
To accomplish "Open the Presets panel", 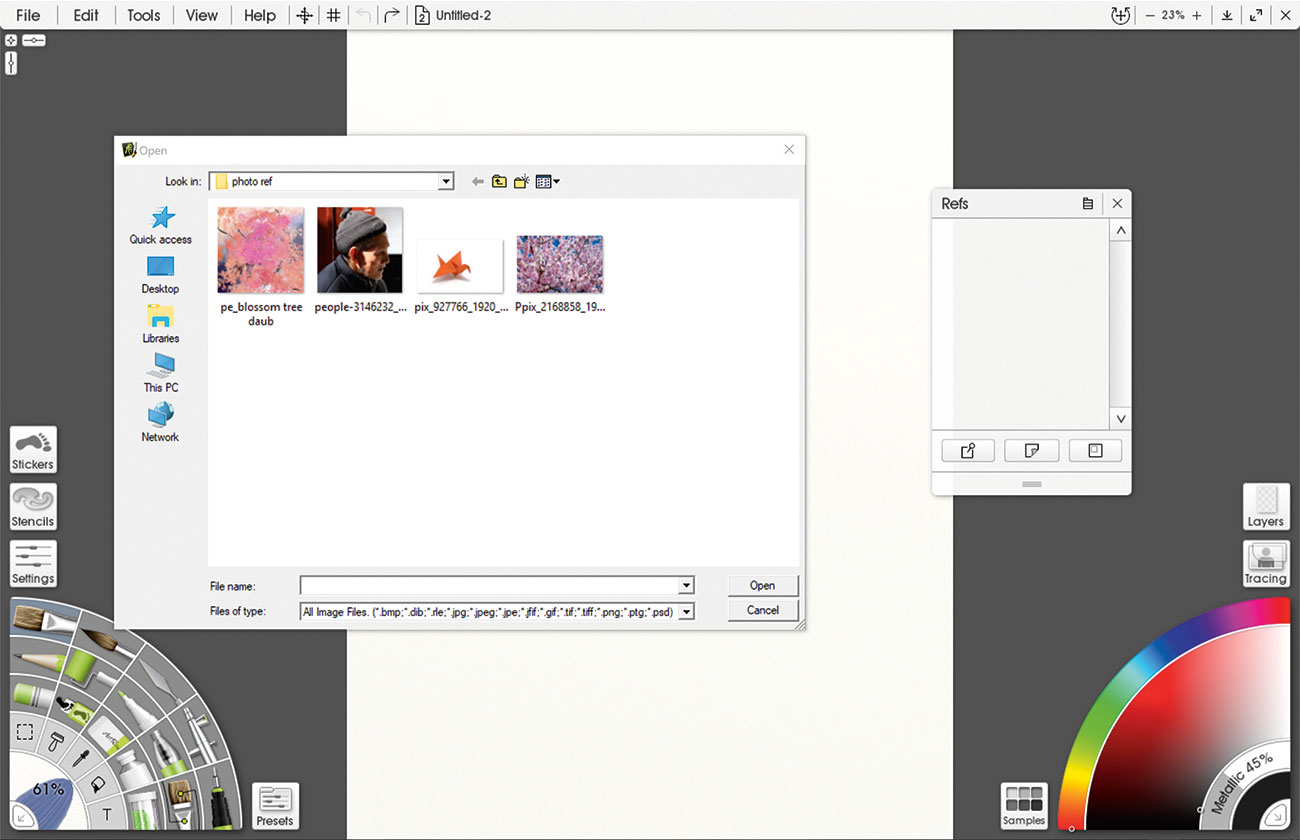I will [274, 806].
